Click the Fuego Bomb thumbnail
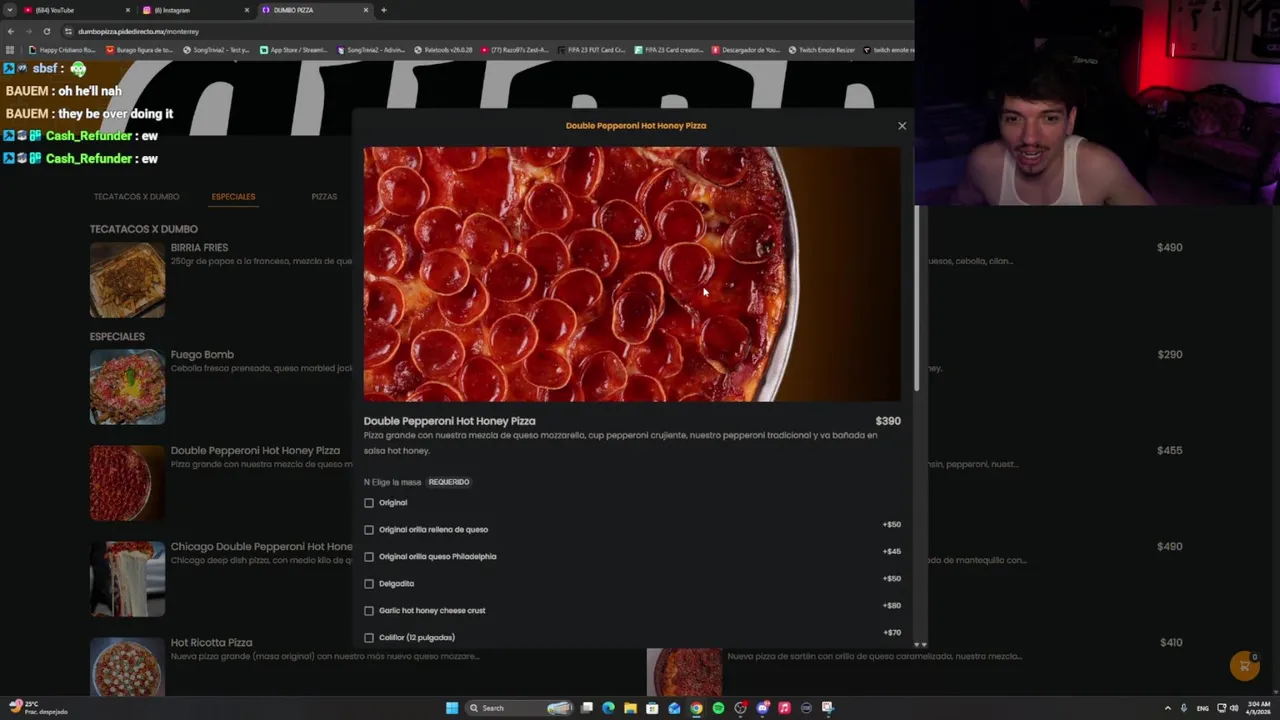The width and height of the screenshot is (1280, 720). tap(127, 387)
